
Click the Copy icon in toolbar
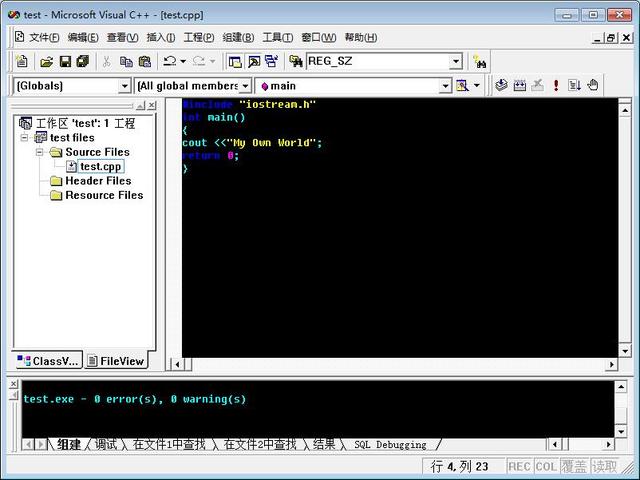pyautogui.click(x=126, y=62)
